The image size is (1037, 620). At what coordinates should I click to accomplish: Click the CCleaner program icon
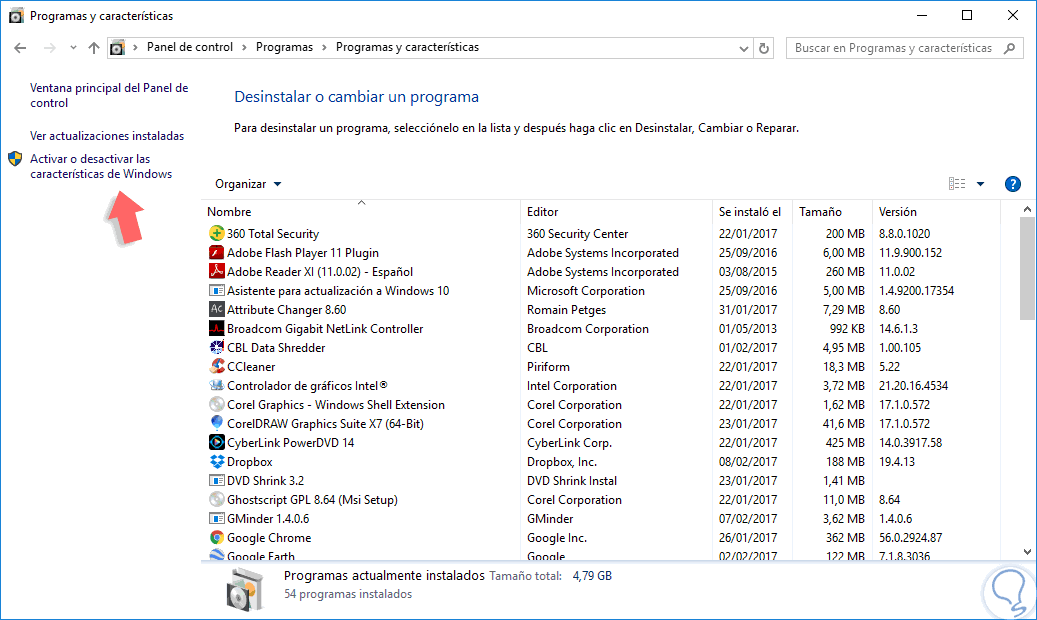tap(216, 366)
